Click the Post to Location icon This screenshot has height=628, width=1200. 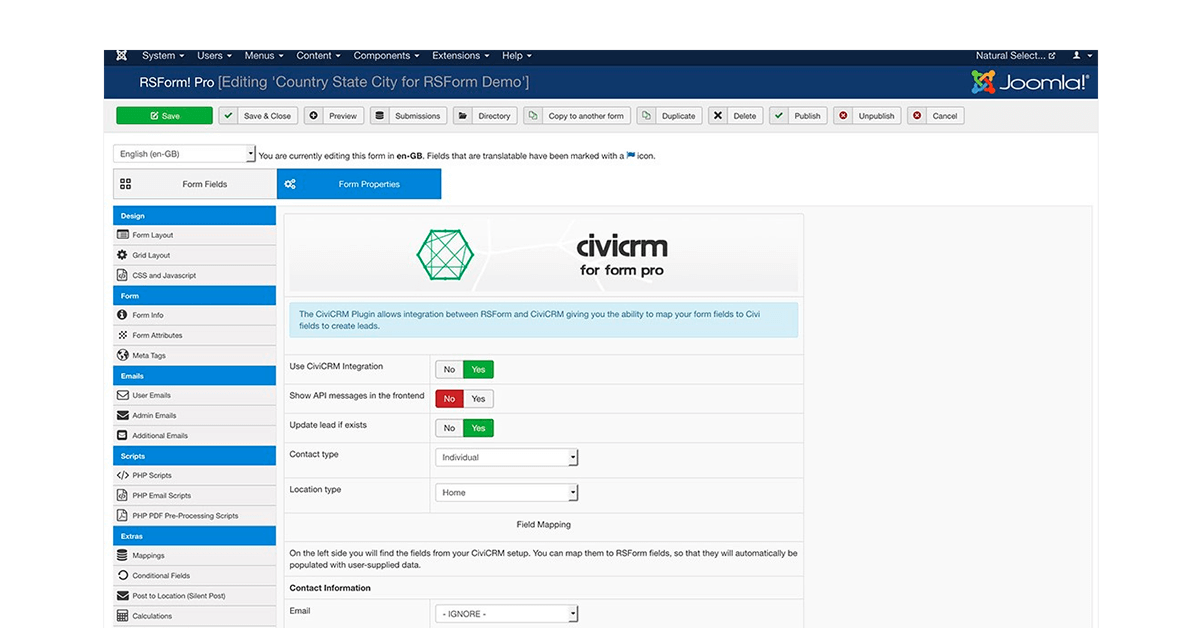(x=123, y=595)
